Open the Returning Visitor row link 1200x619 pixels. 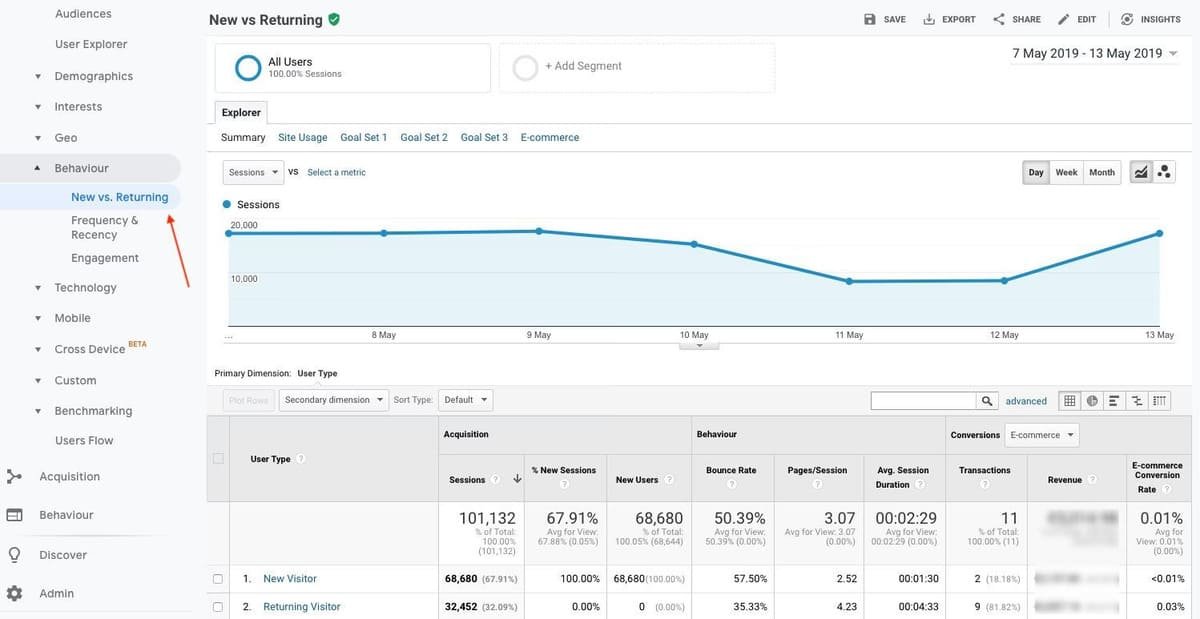coord(302,607)
